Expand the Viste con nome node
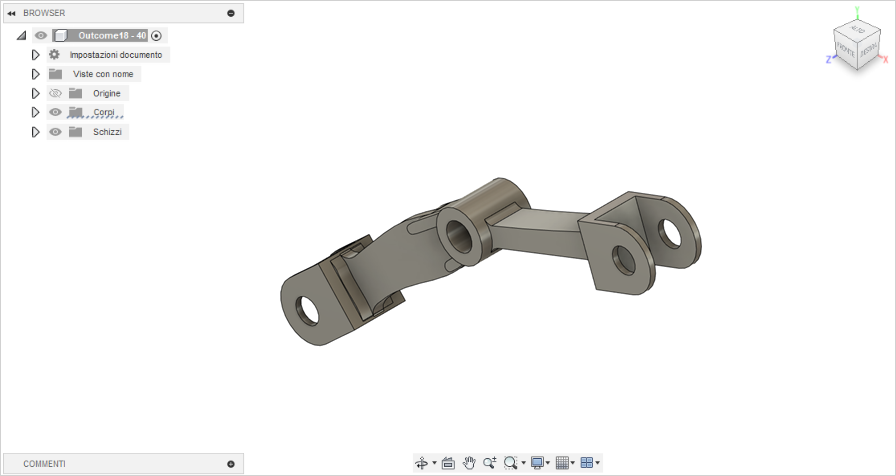 (35, 74)
